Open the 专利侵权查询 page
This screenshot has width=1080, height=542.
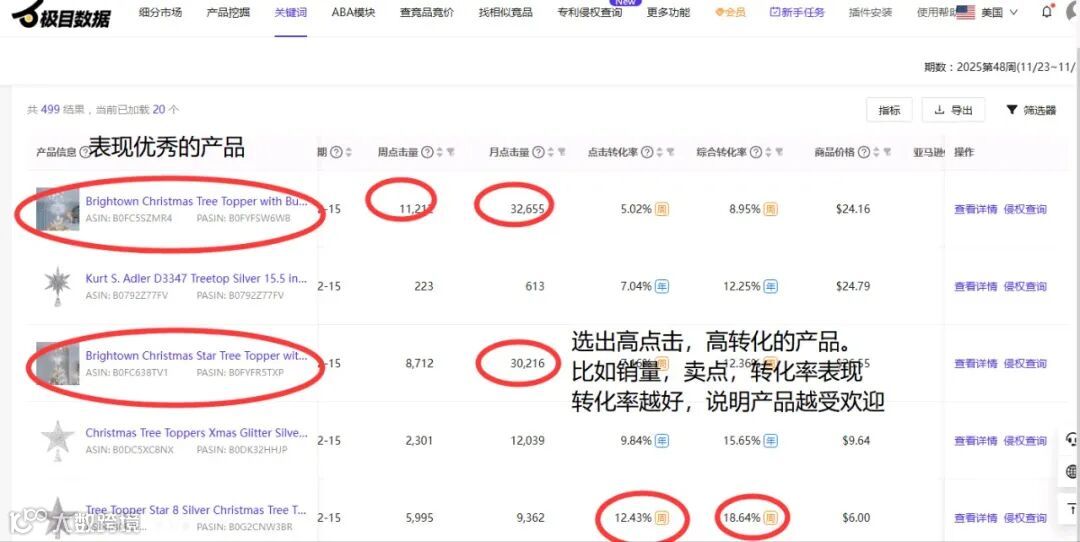590,12
